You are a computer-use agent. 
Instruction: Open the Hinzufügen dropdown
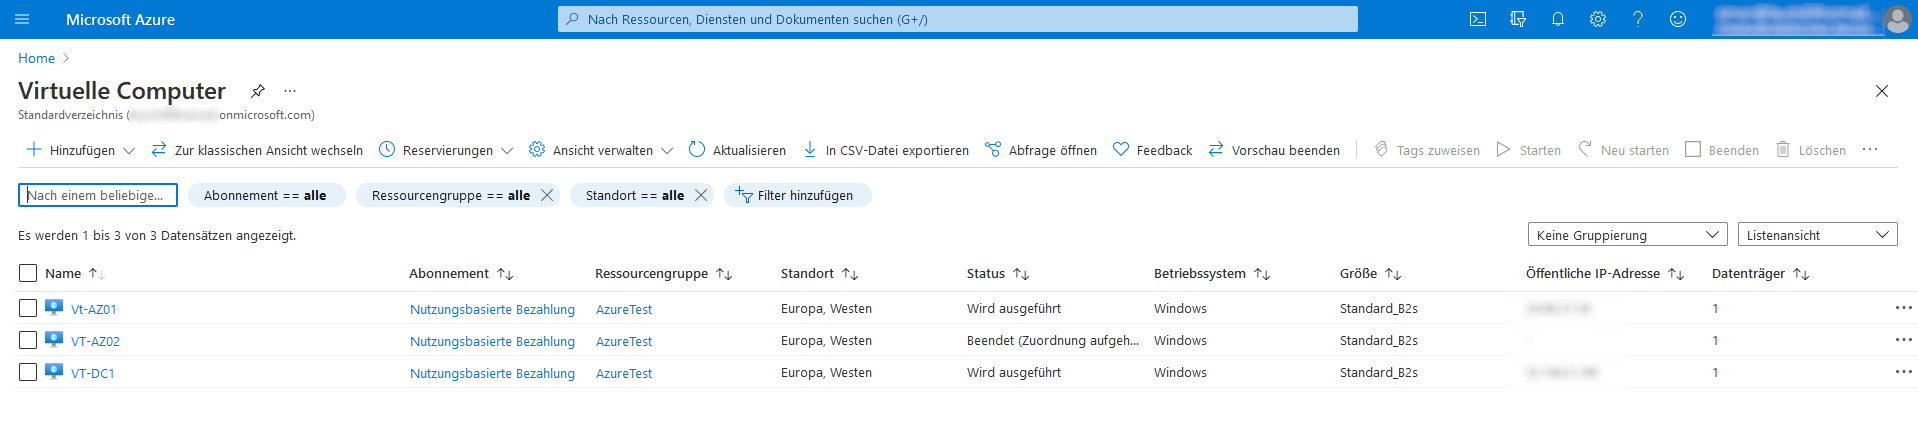coord(80,150)
